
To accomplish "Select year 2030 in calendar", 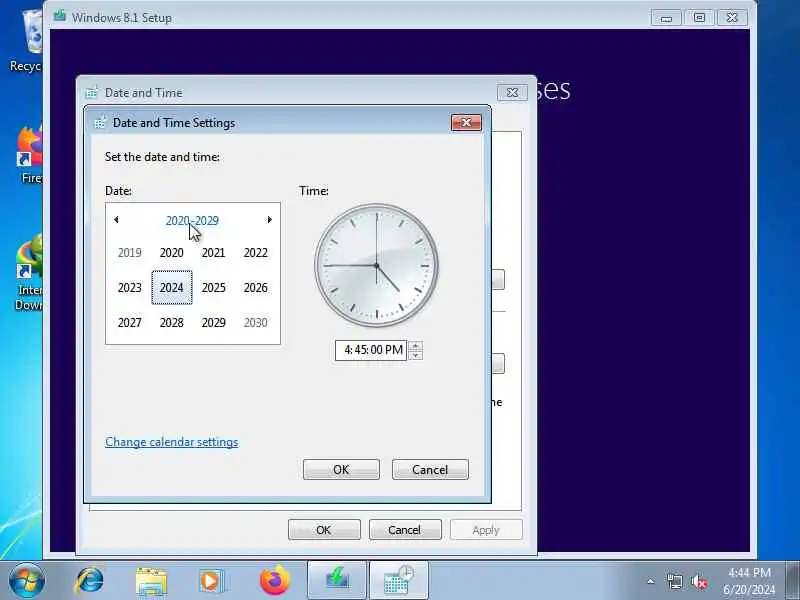I will (x=256, y=322).
